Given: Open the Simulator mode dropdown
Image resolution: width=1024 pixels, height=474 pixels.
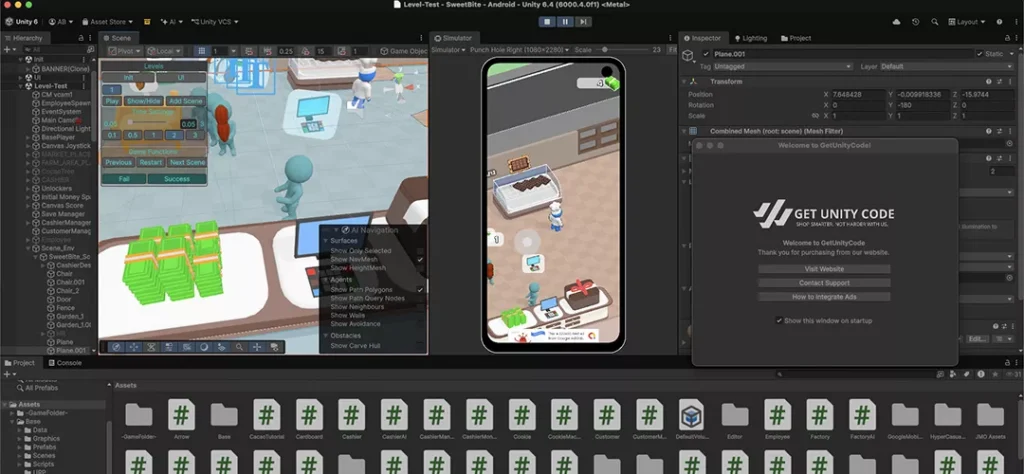Looking at the screenshot, I should (449, 50).
